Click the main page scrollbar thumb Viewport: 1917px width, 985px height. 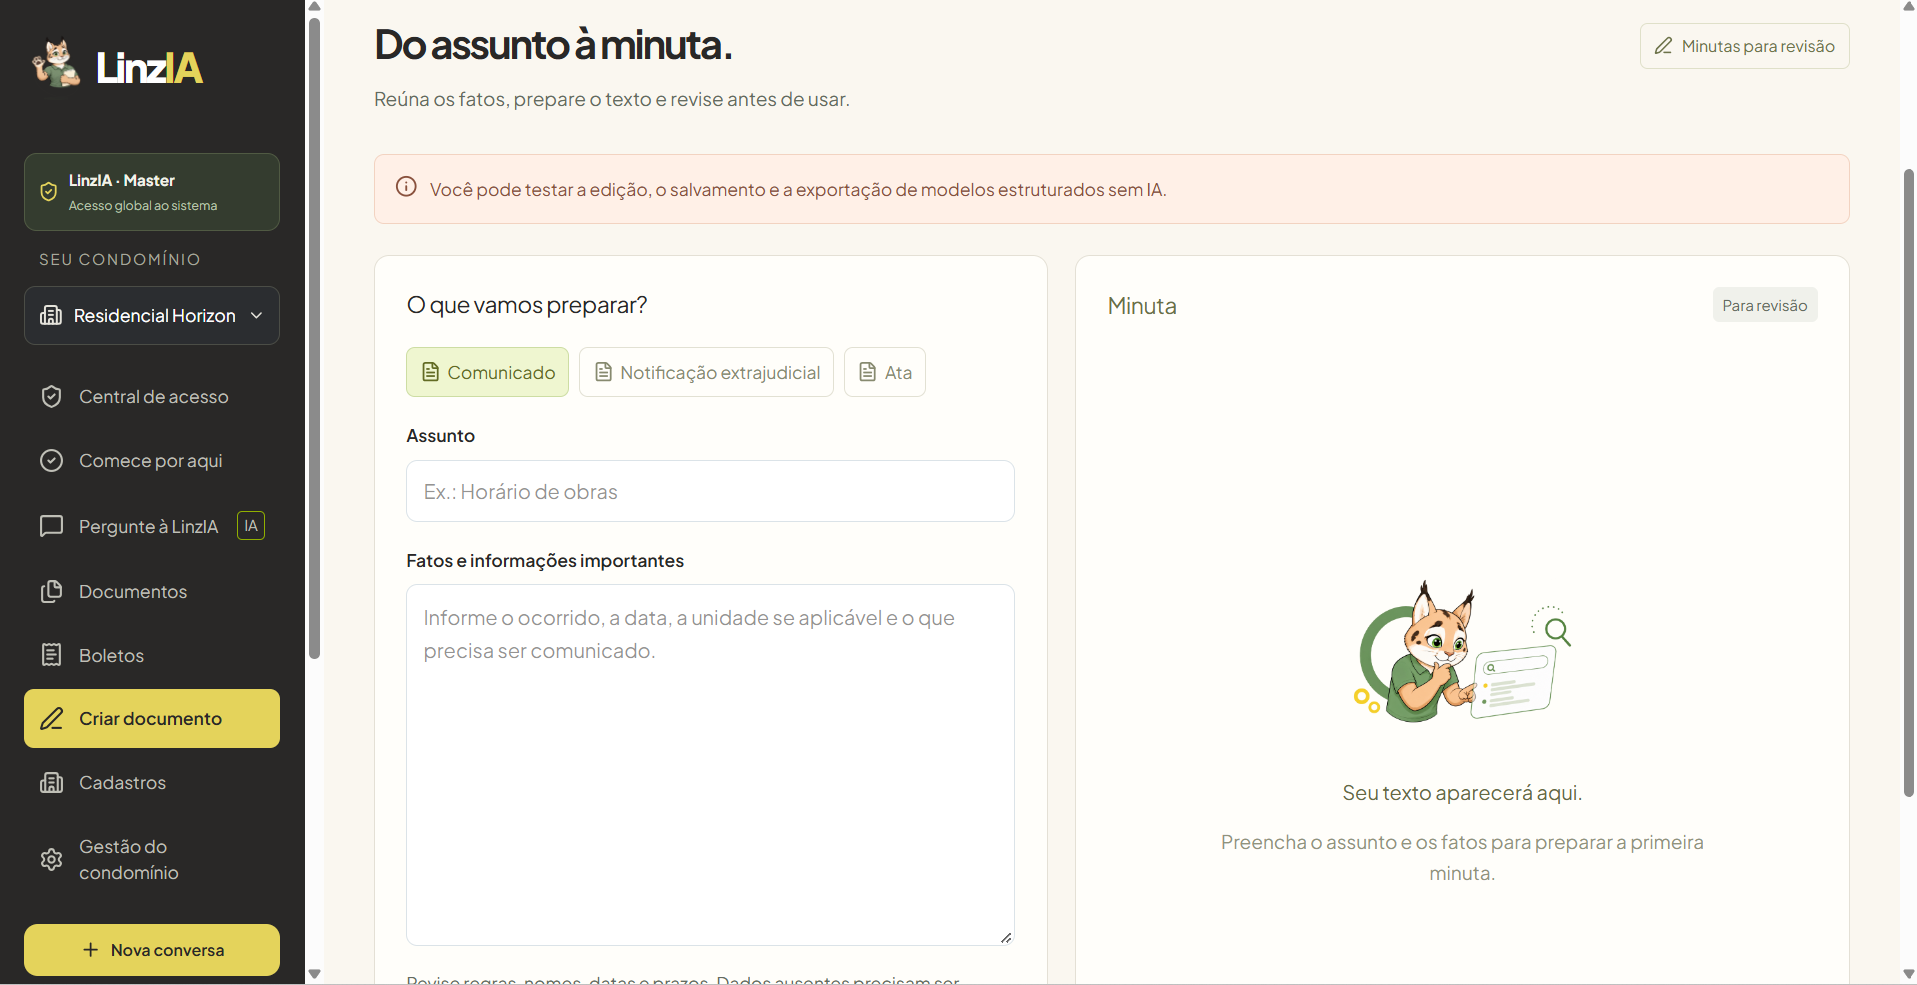[1909, 482]
